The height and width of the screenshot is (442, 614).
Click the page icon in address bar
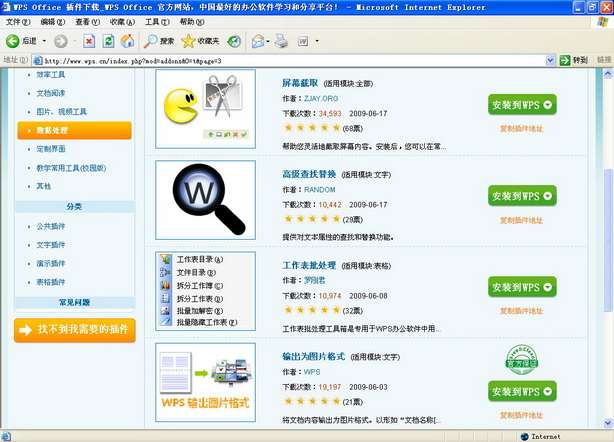coord(38,60)
